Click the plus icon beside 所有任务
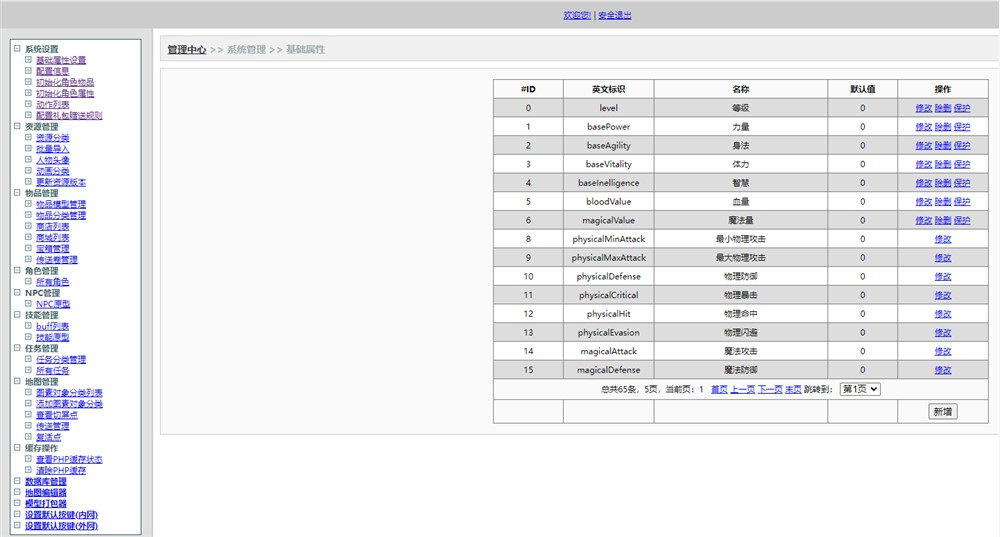The image size is (1000, 537). pyautogui.click(x=28, y=371)
